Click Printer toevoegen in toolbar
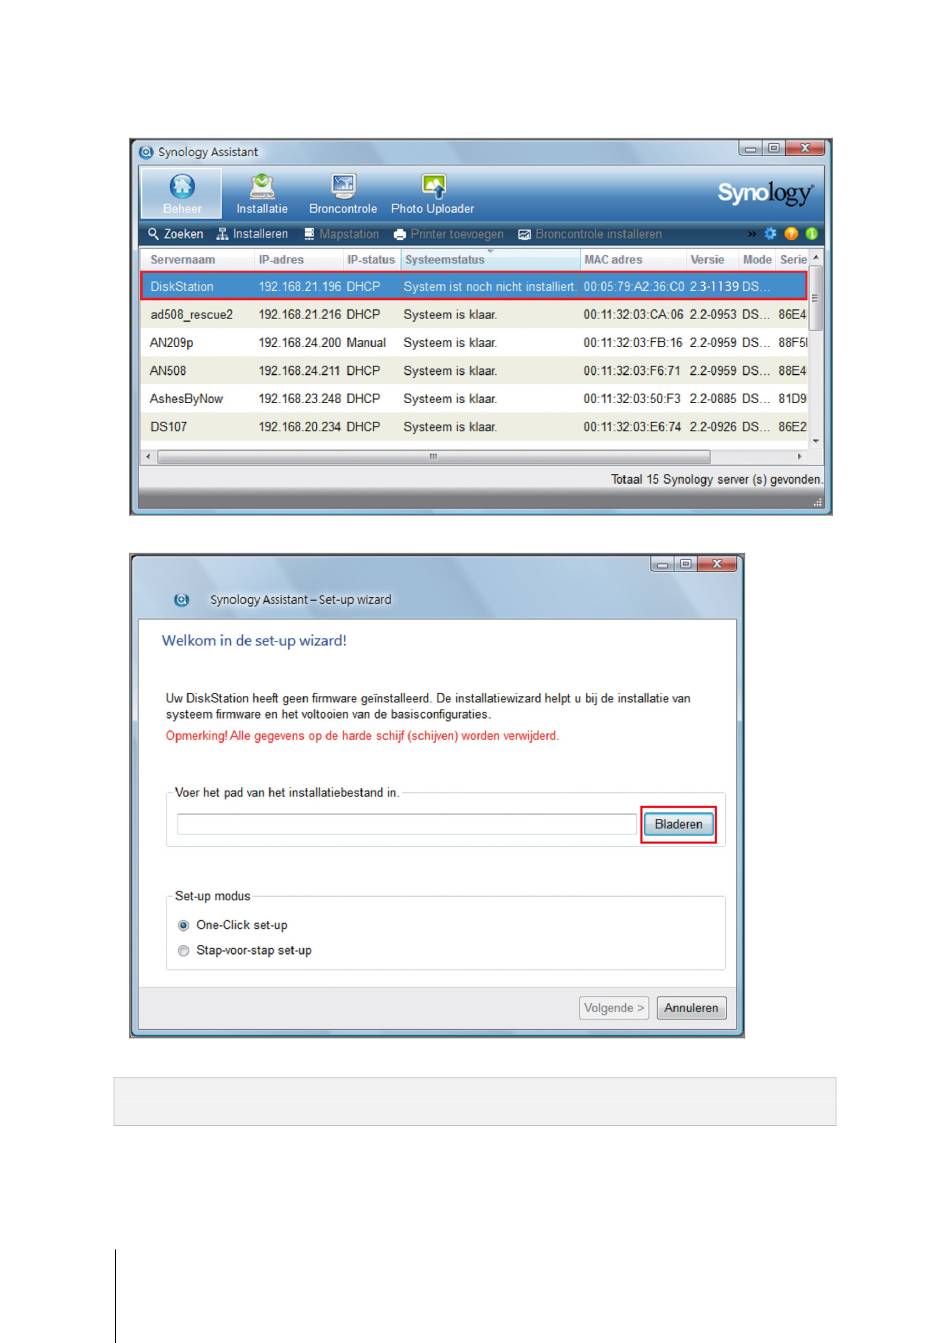Screen dimensions: 950x1343 [x=448, y=234]
